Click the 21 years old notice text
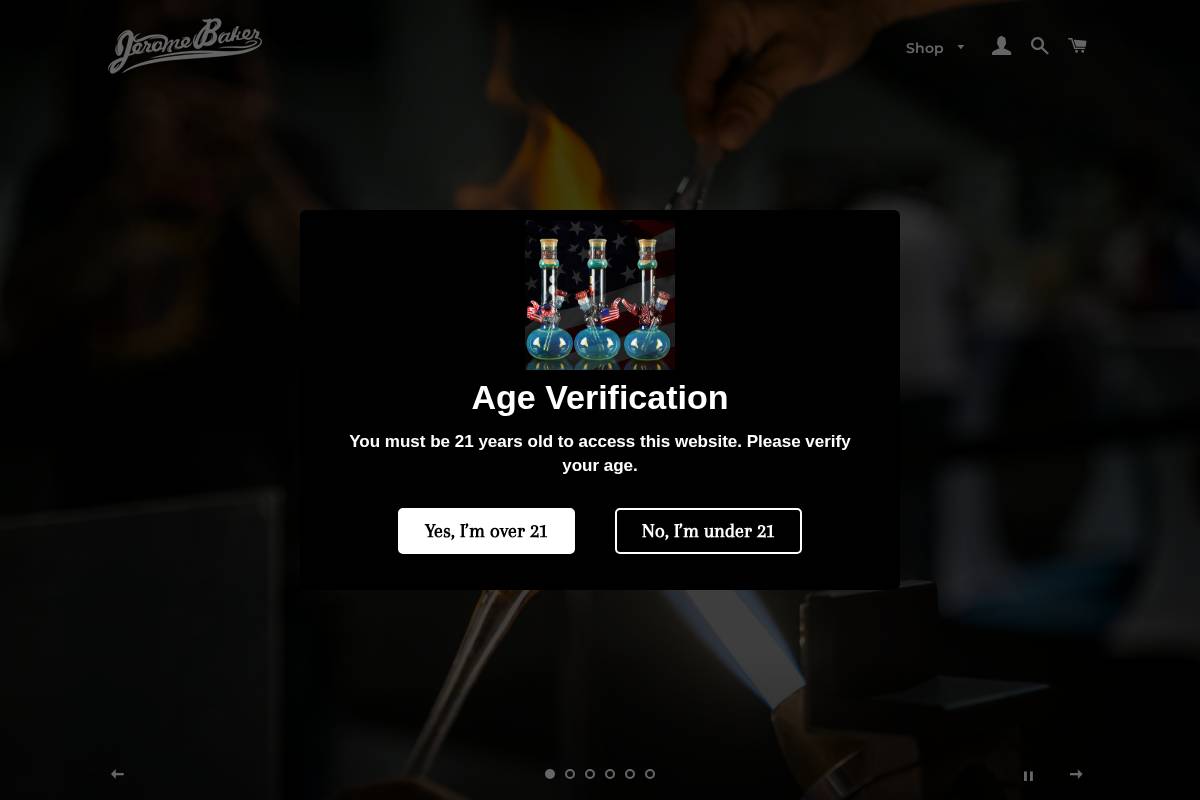Image resolution: width=1200 pixels, height=800 pixels. pos(600,453)
